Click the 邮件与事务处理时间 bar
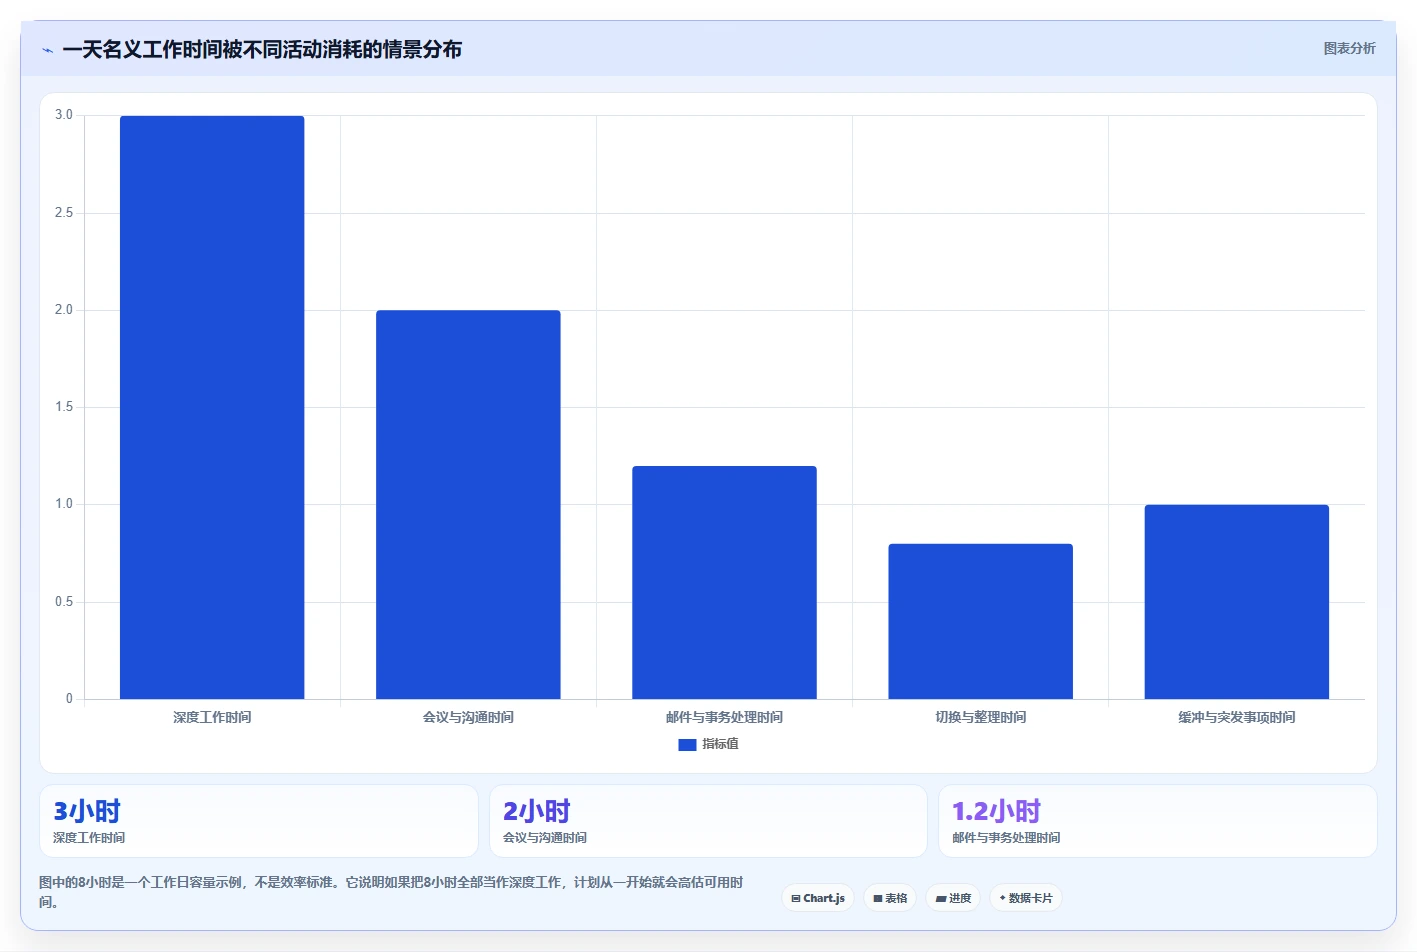Screen dimensions: 1417x952 [724, 582]
